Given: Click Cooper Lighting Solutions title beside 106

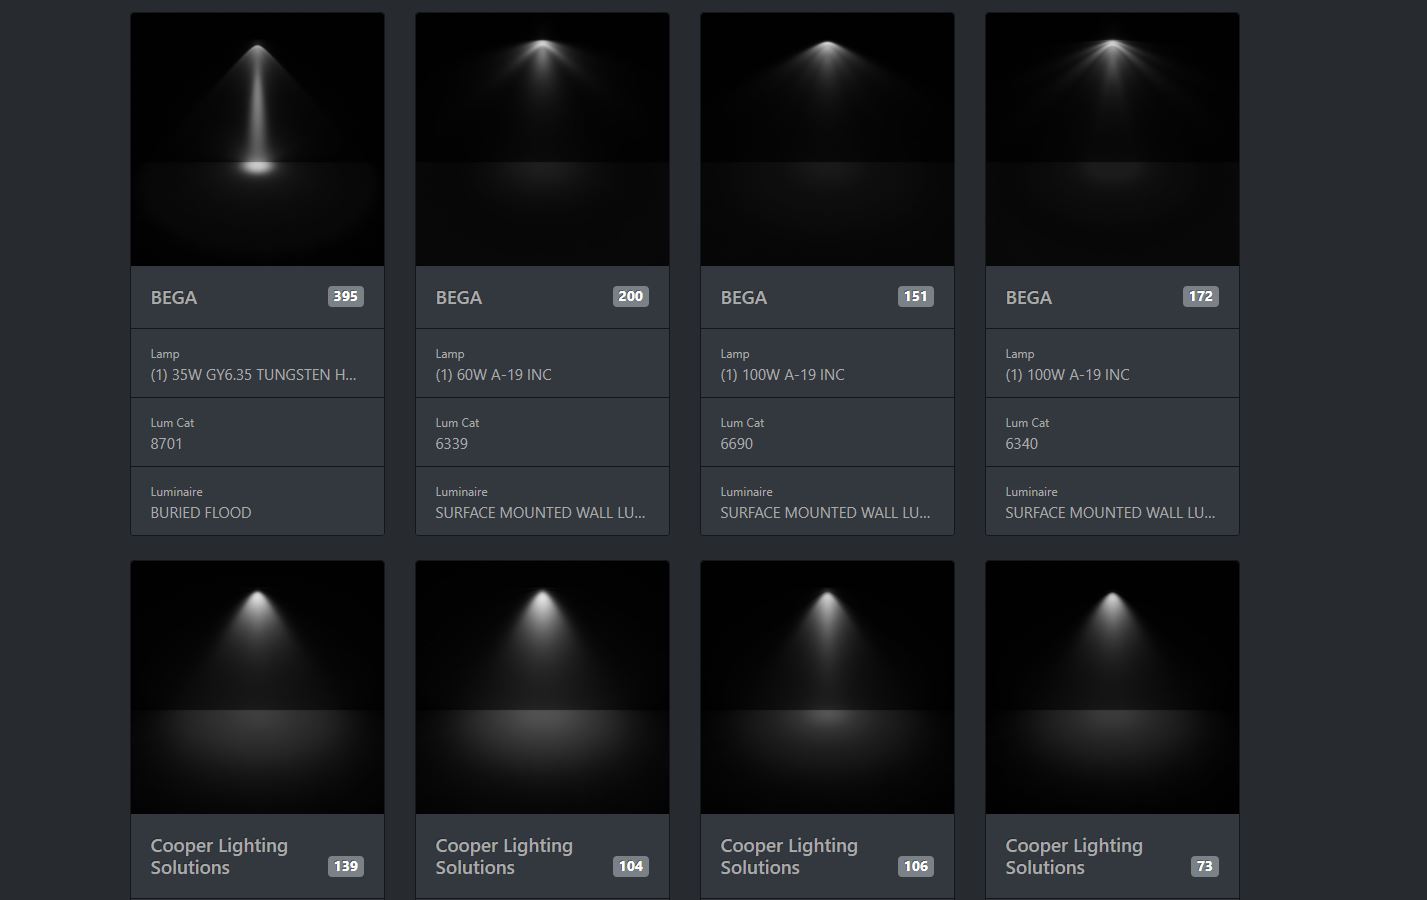Looking at the screenshot, I should 789,856.
